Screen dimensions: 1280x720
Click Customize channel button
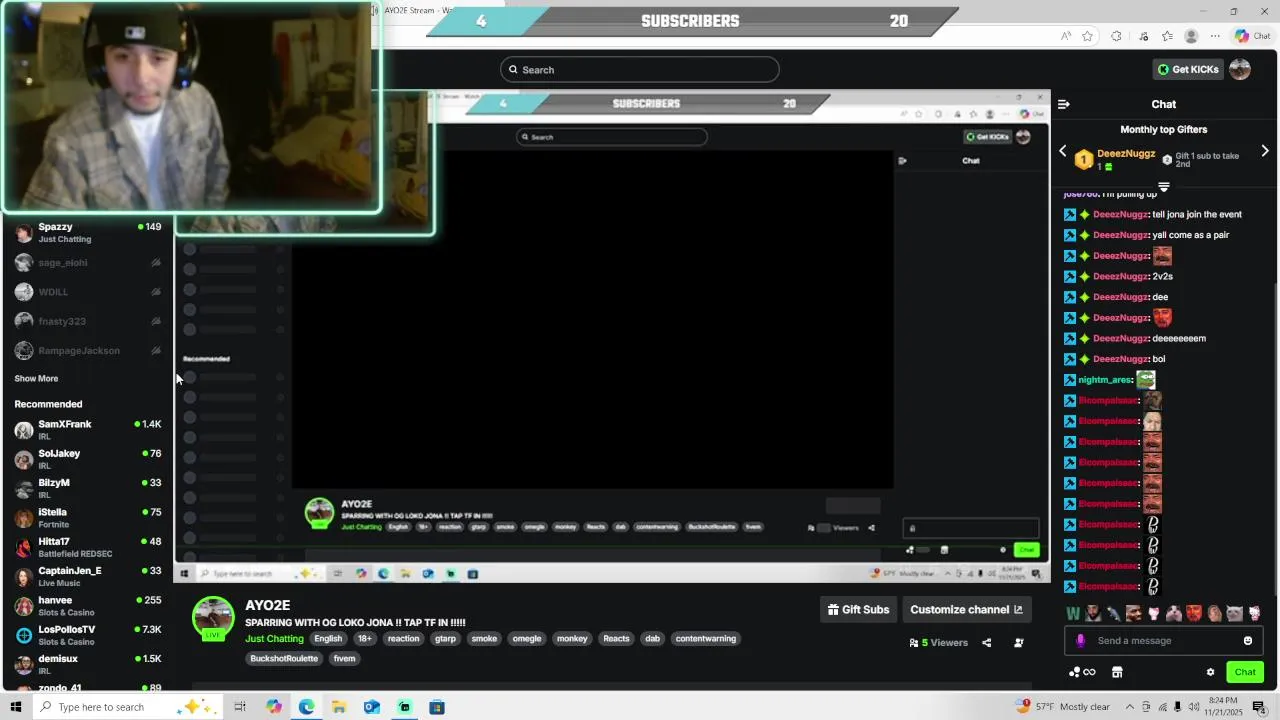pos(966,609)
